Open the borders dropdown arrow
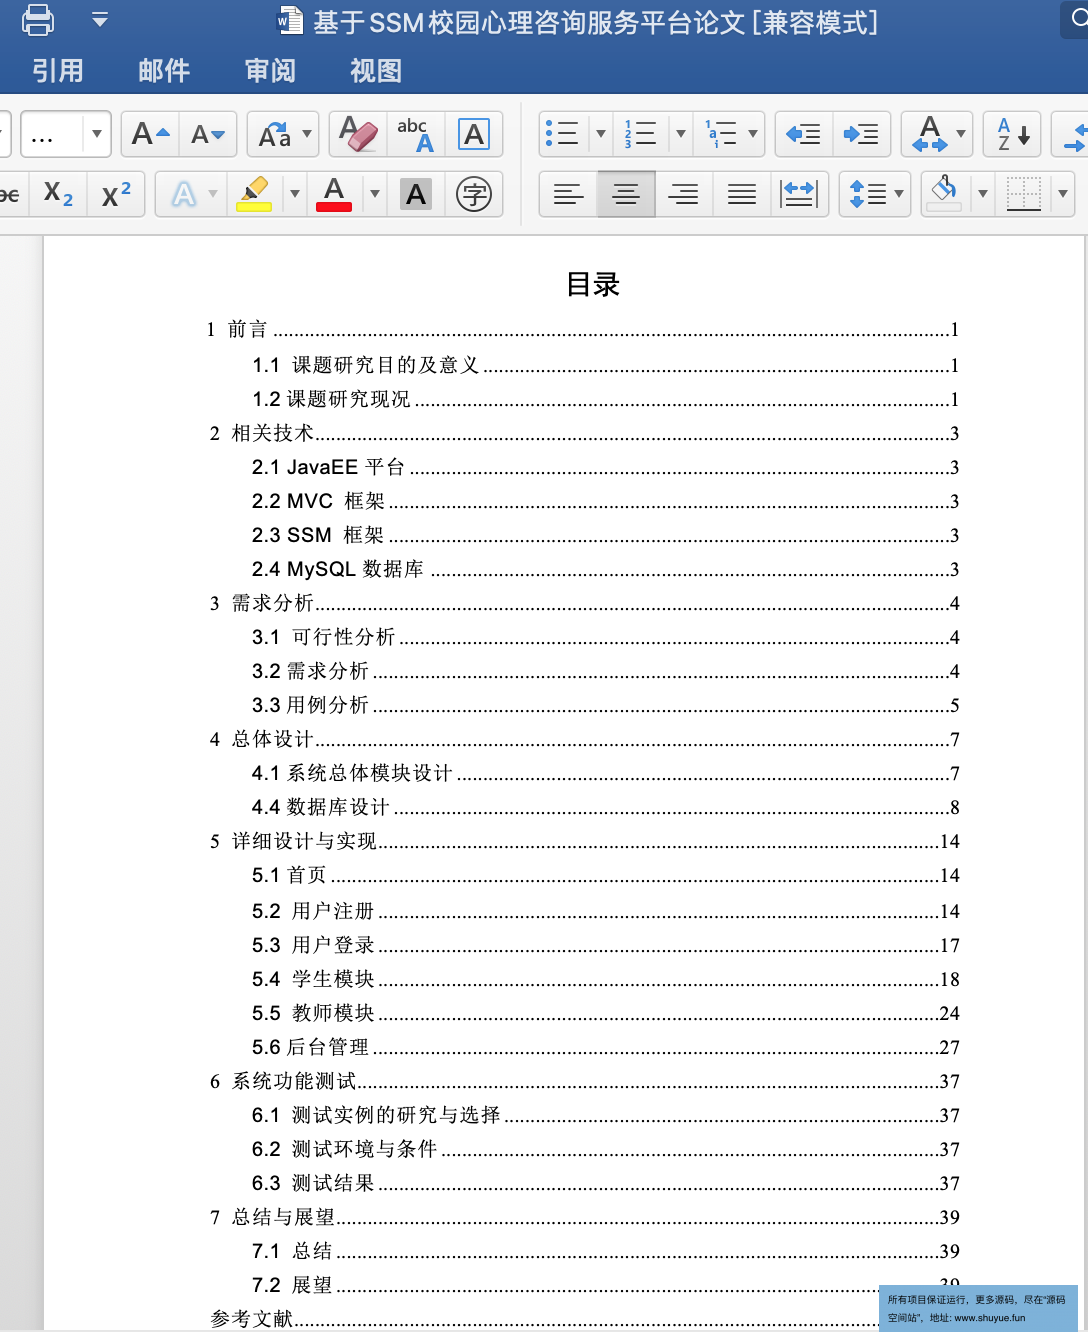 1062,194
